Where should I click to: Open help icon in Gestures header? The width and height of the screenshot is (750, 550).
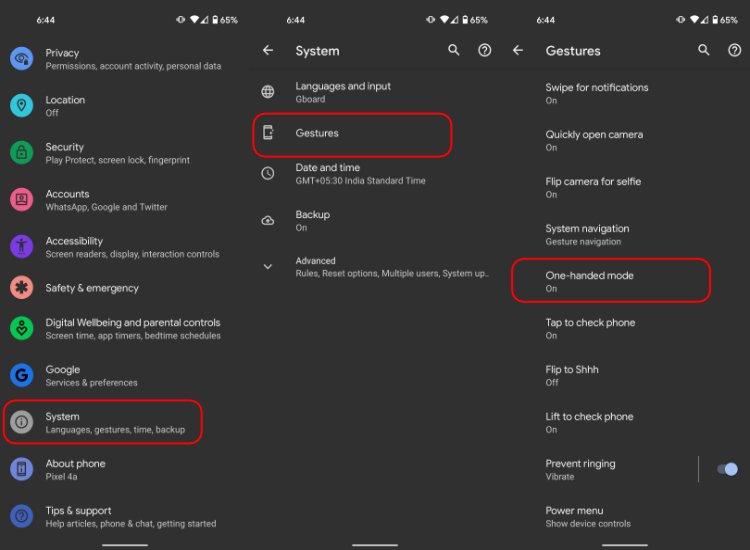734,50
